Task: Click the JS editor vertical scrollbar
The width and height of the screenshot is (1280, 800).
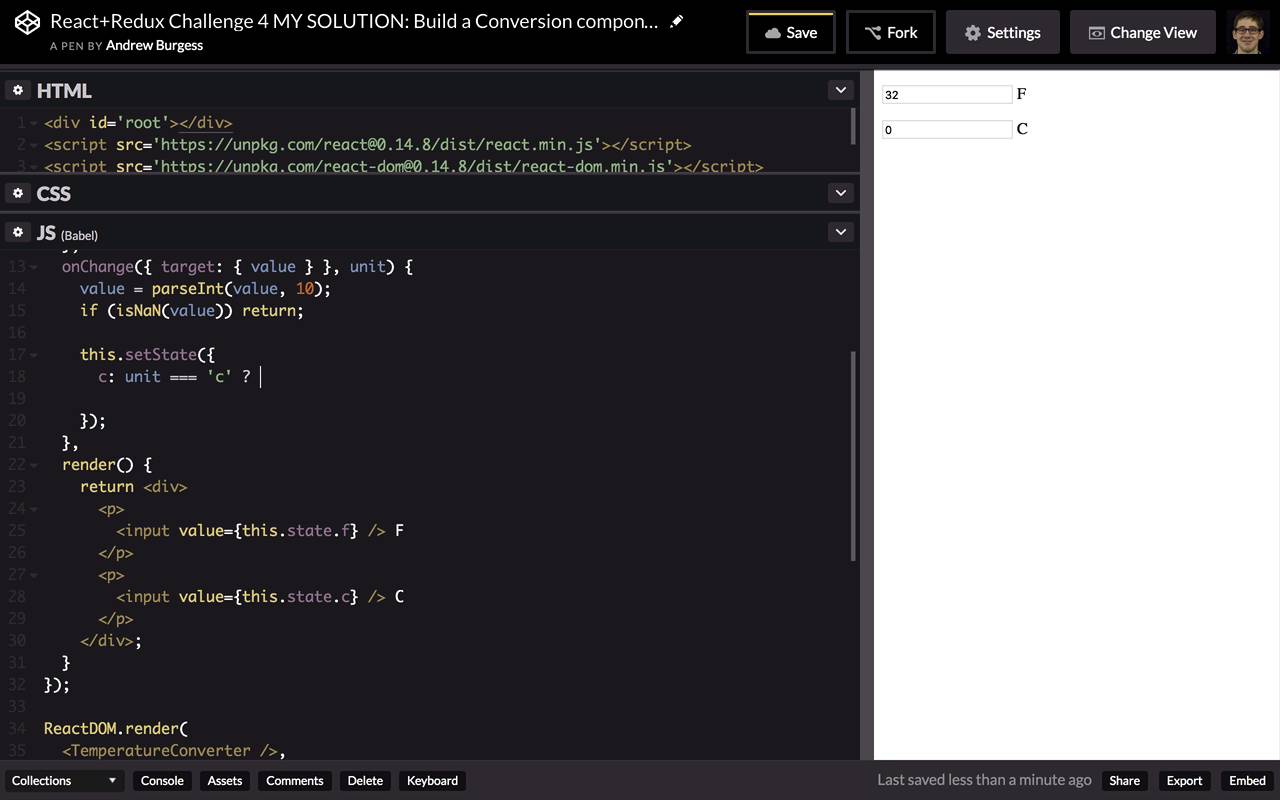Action: coord(853,455)
